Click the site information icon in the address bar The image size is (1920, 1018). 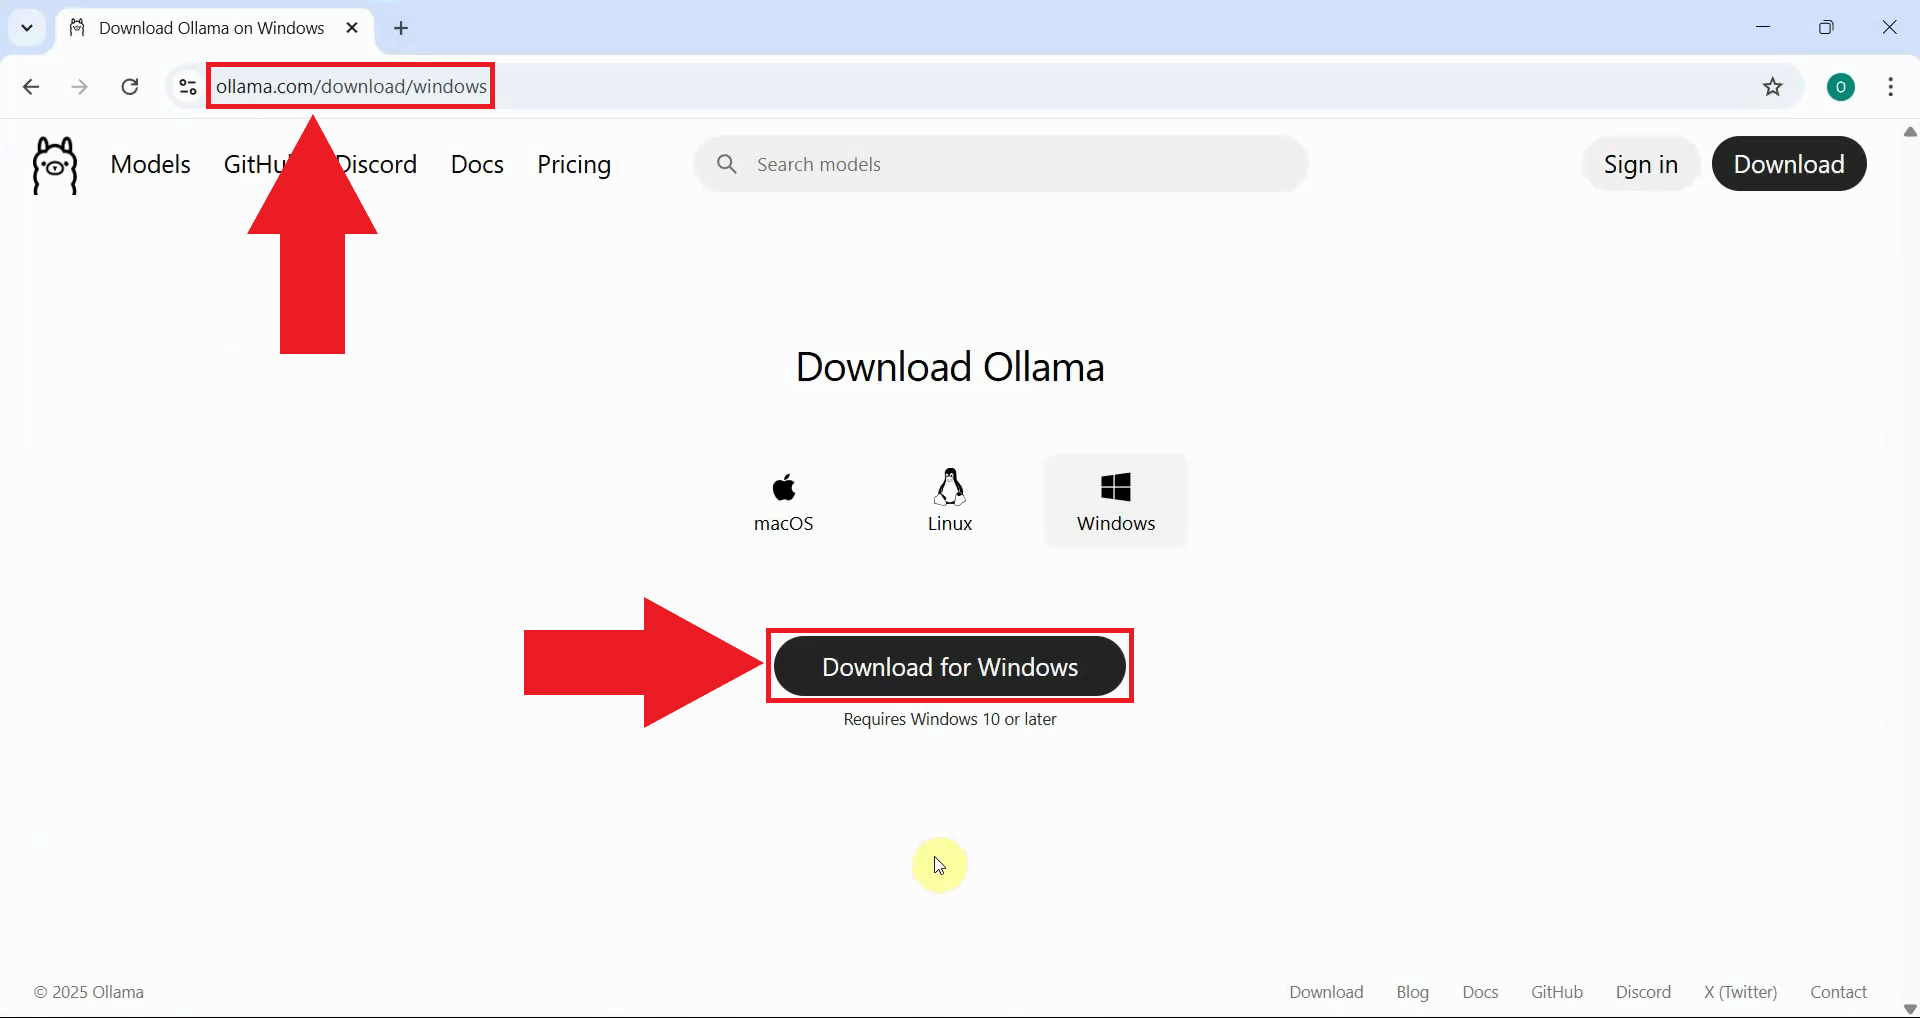[x=186, y=86]
